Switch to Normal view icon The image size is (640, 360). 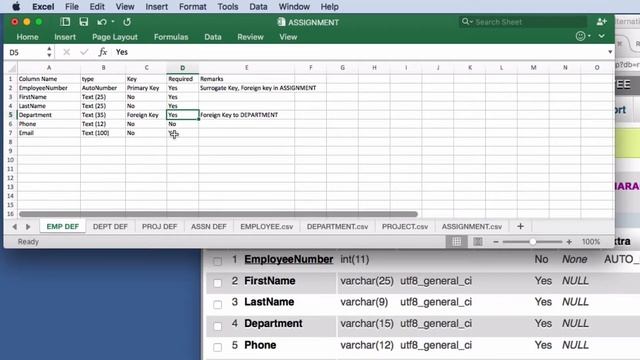tap(457, 242)
